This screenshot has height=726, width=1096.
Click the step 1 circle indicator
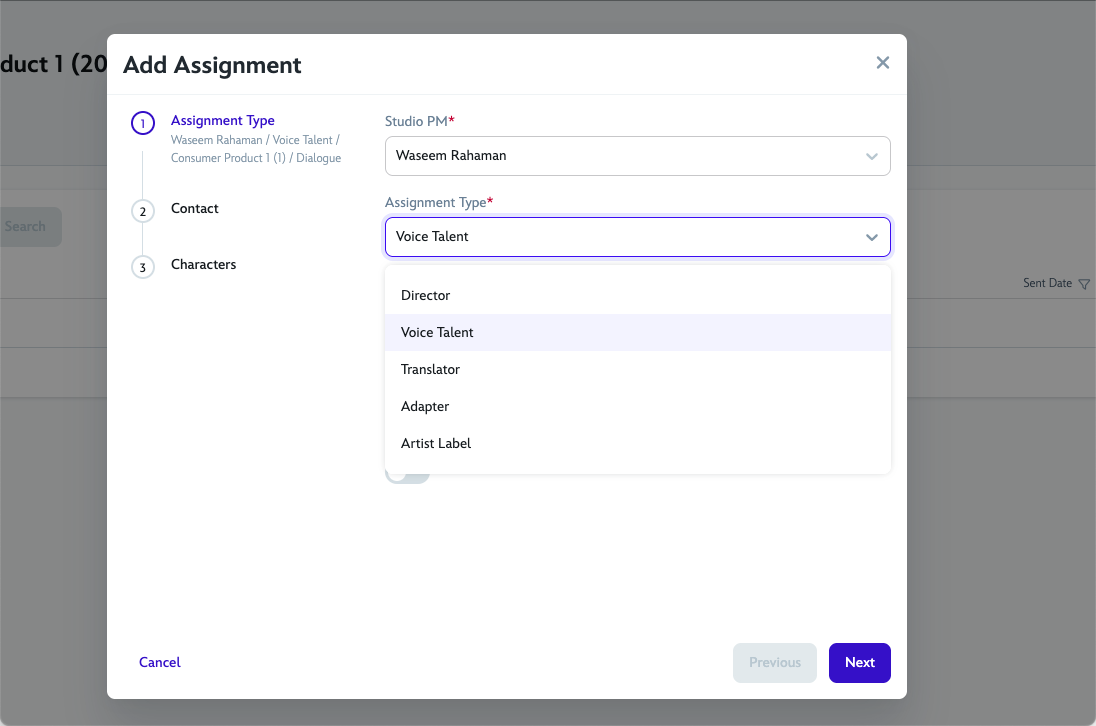[142, 123]
